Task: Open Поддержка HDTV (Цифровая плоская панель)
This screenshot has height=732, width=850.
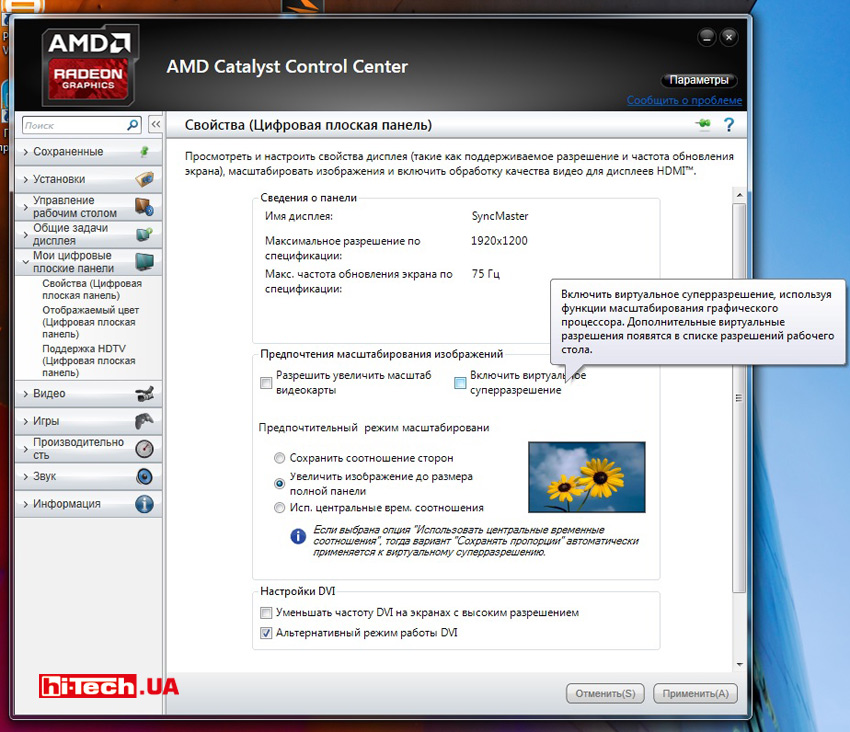Action: point(90,360)
